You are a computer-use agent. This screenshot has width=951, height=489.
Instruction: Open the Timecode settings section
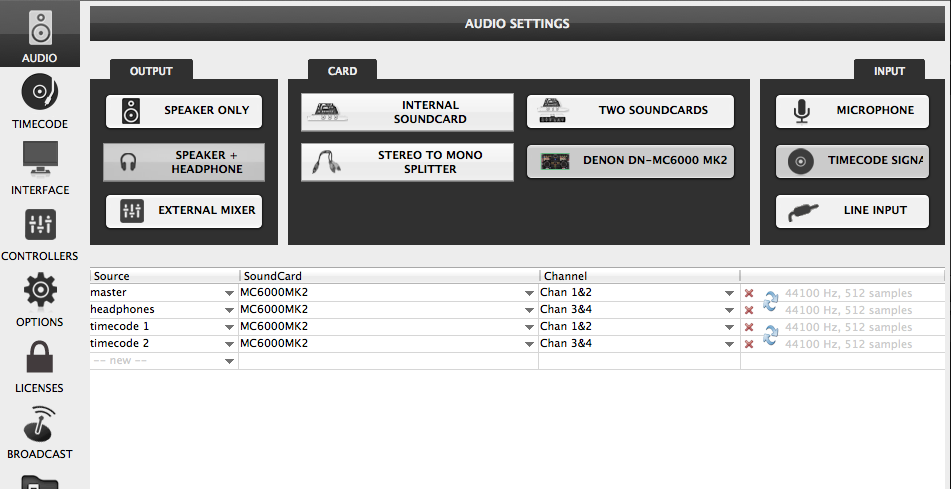pyautogui.click(x=40, y=103)
